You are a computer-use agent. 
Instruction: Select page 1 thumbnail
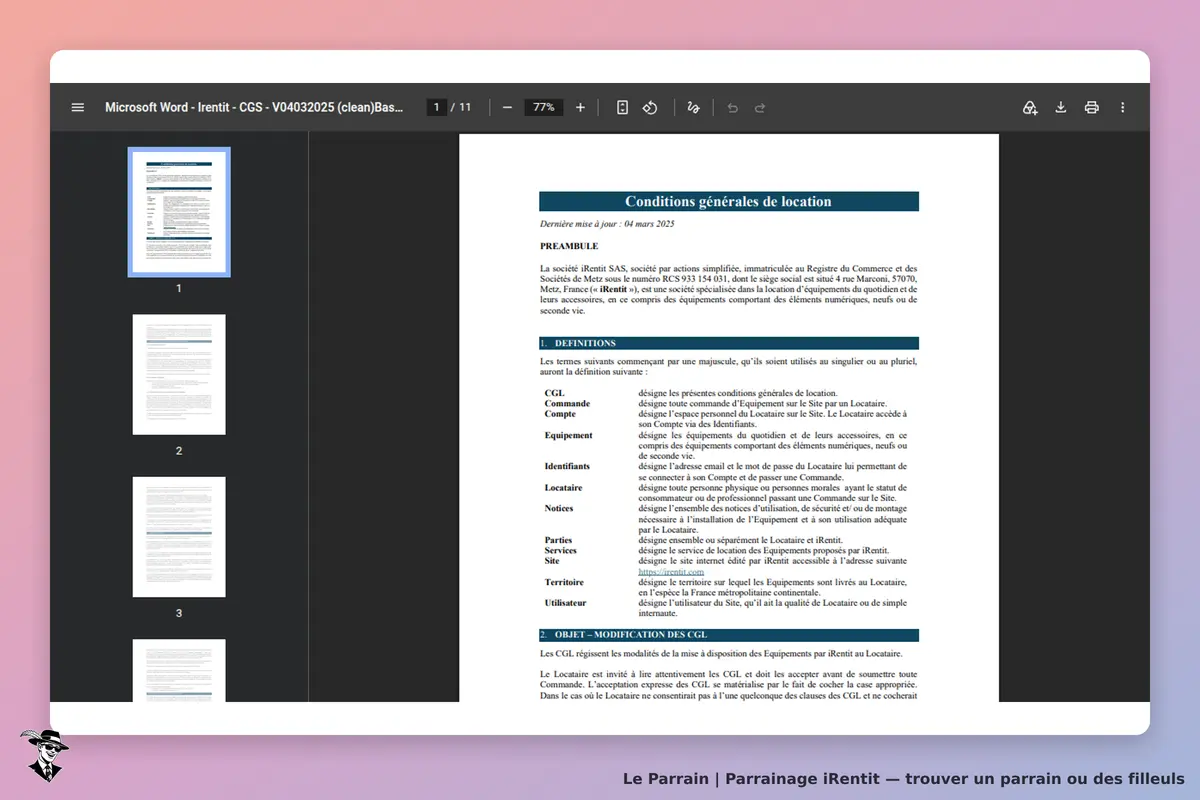179,212
